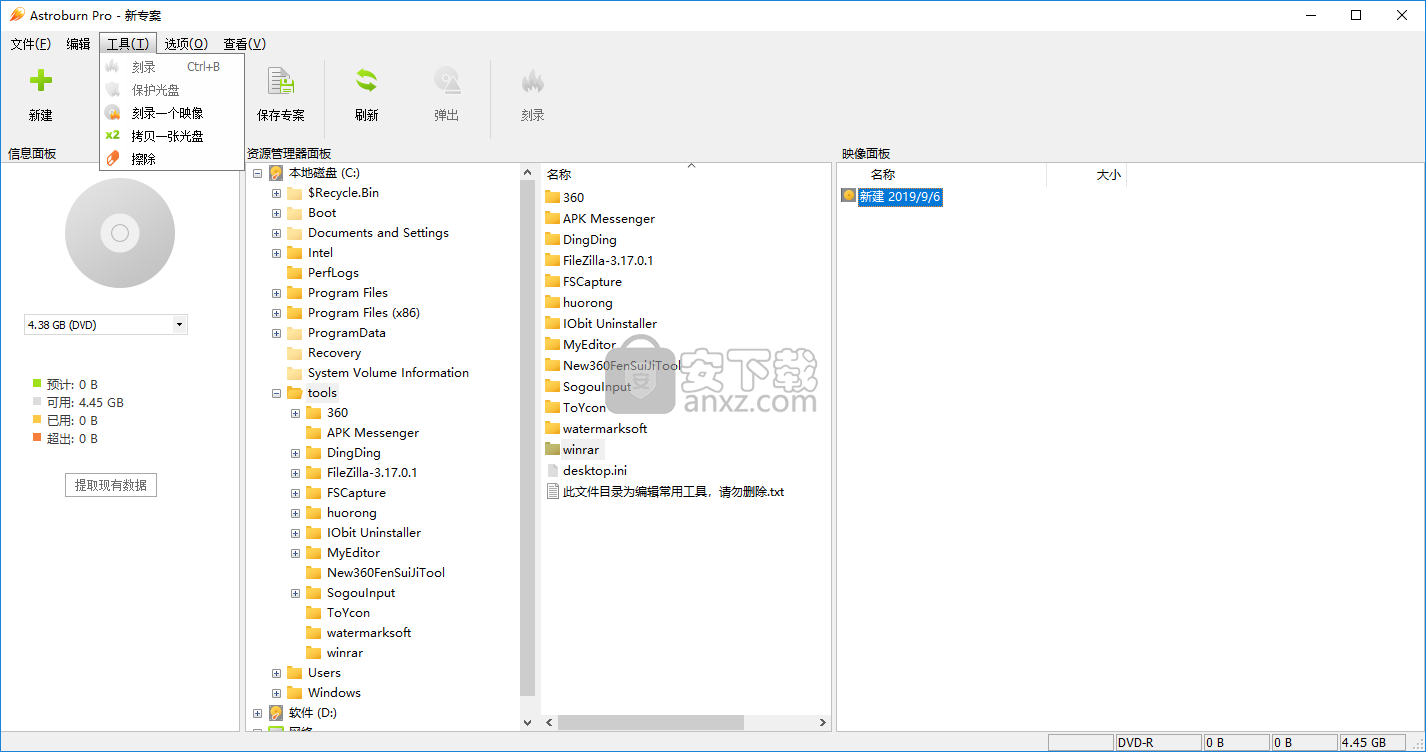The height and width of the screenshot is (752, 1426).
Task: Open the 查看 menu
Action: [244, 44]
